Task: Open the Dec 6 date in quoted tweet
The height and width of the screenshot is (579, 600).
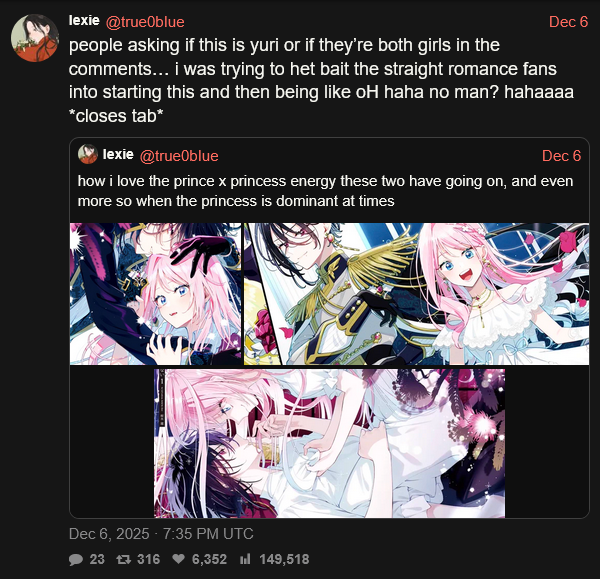Action: [x=561, y=156]
